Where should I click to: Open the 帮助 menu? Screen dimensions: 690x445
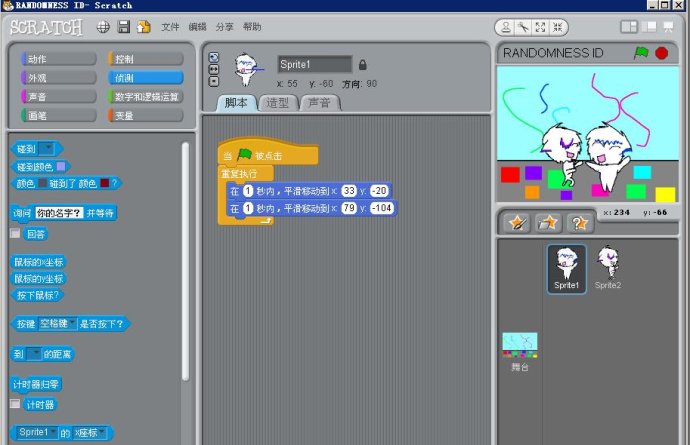(x=252, y=27)
